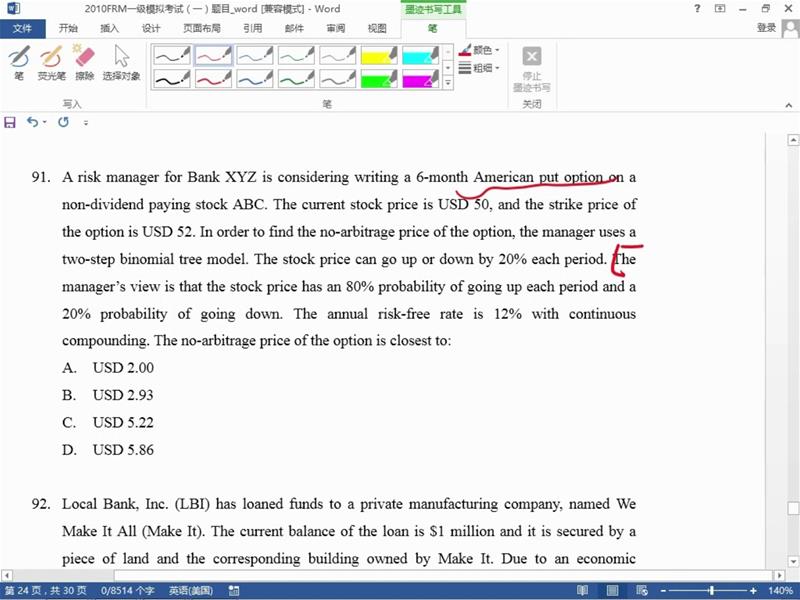Viewport: 800px width, 600px height.
Task: Select the Pen (笔) ink tool
Action: (19, 61)
